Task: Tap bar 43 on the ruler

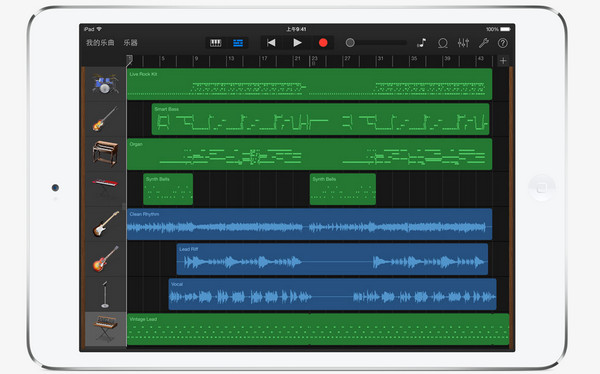Action: point(481,59)
